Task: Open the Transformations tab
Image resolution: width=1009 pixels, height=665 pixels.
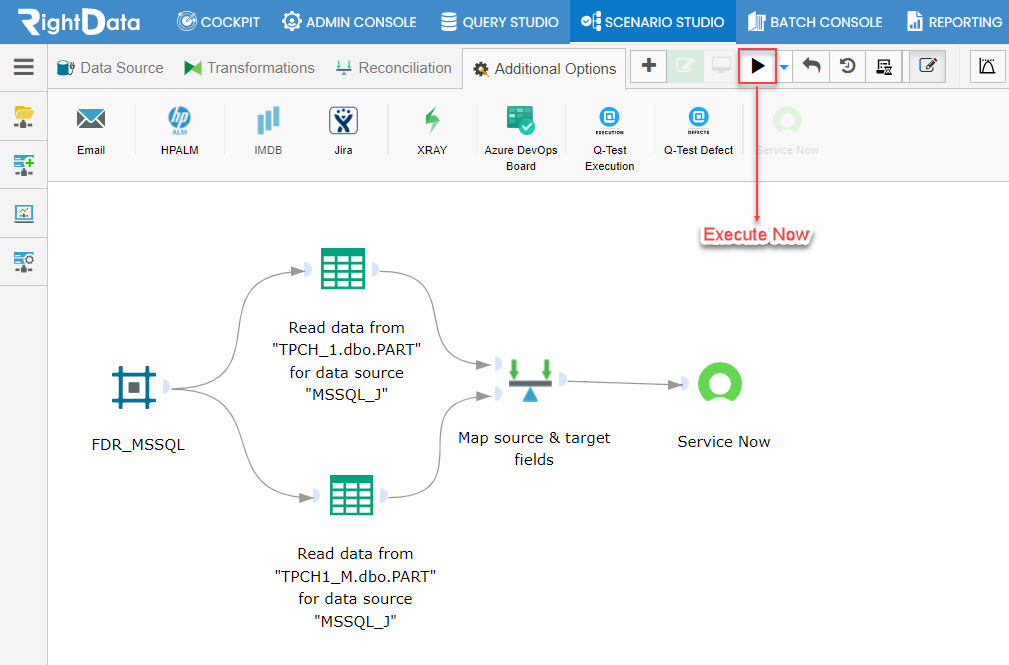Action: click(249, 68)
